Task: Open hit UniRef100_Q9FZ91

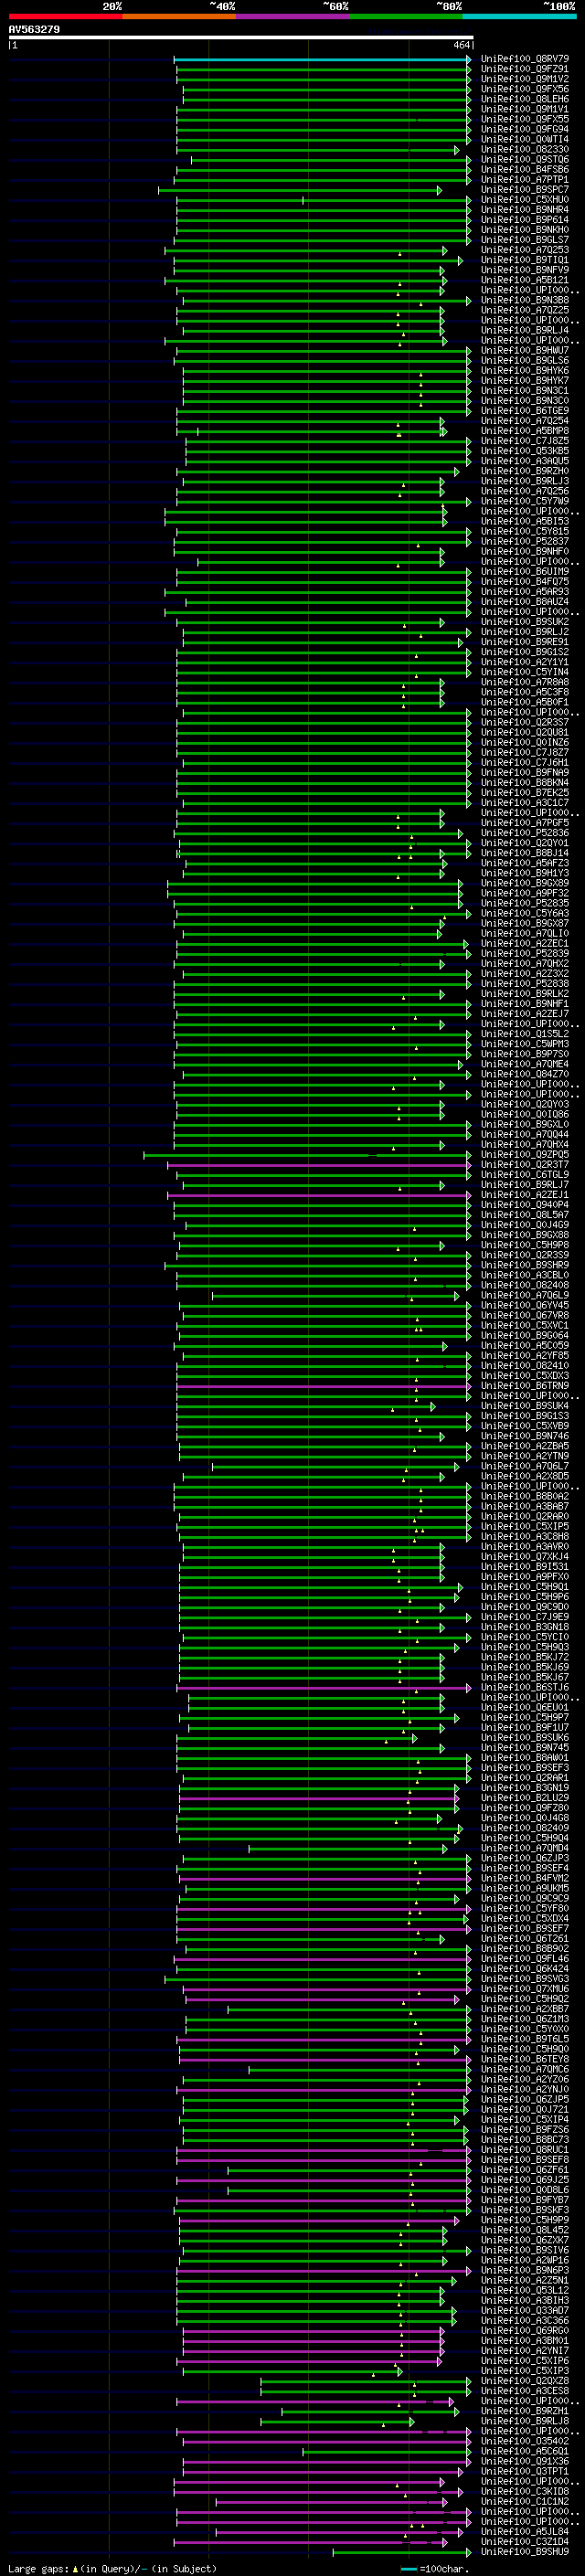Action: click(525, 69)
